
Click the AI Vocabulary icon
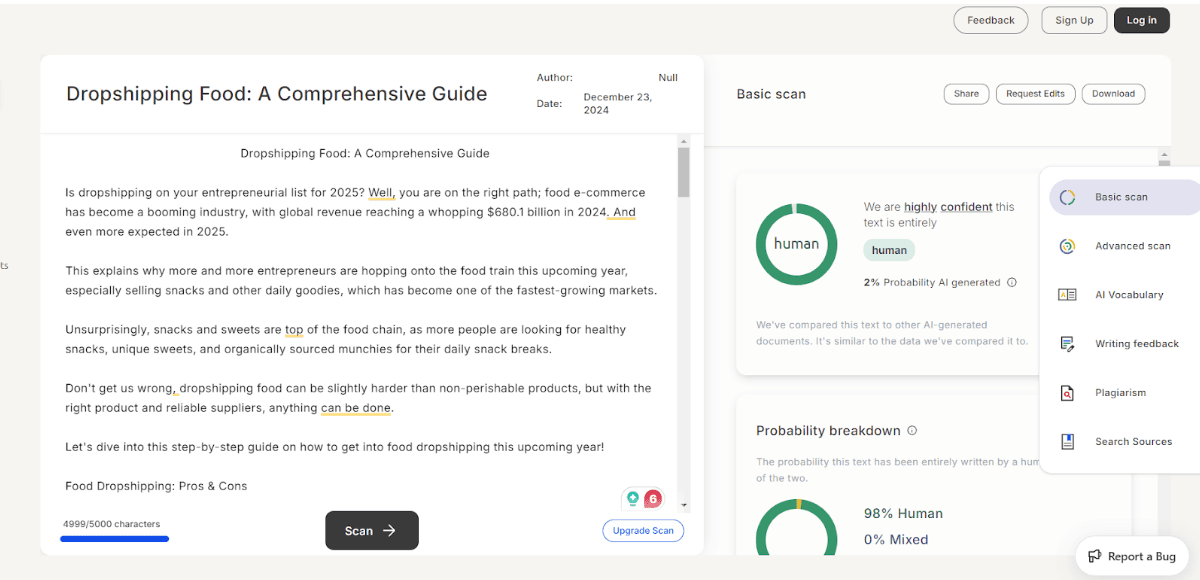pyautogui.click(x=1067, y=295)
